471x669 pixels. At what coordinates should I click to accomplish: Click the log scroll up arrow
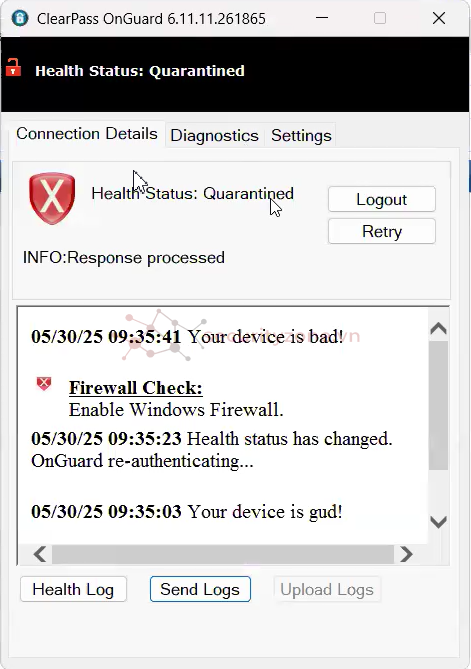(439, 329)
